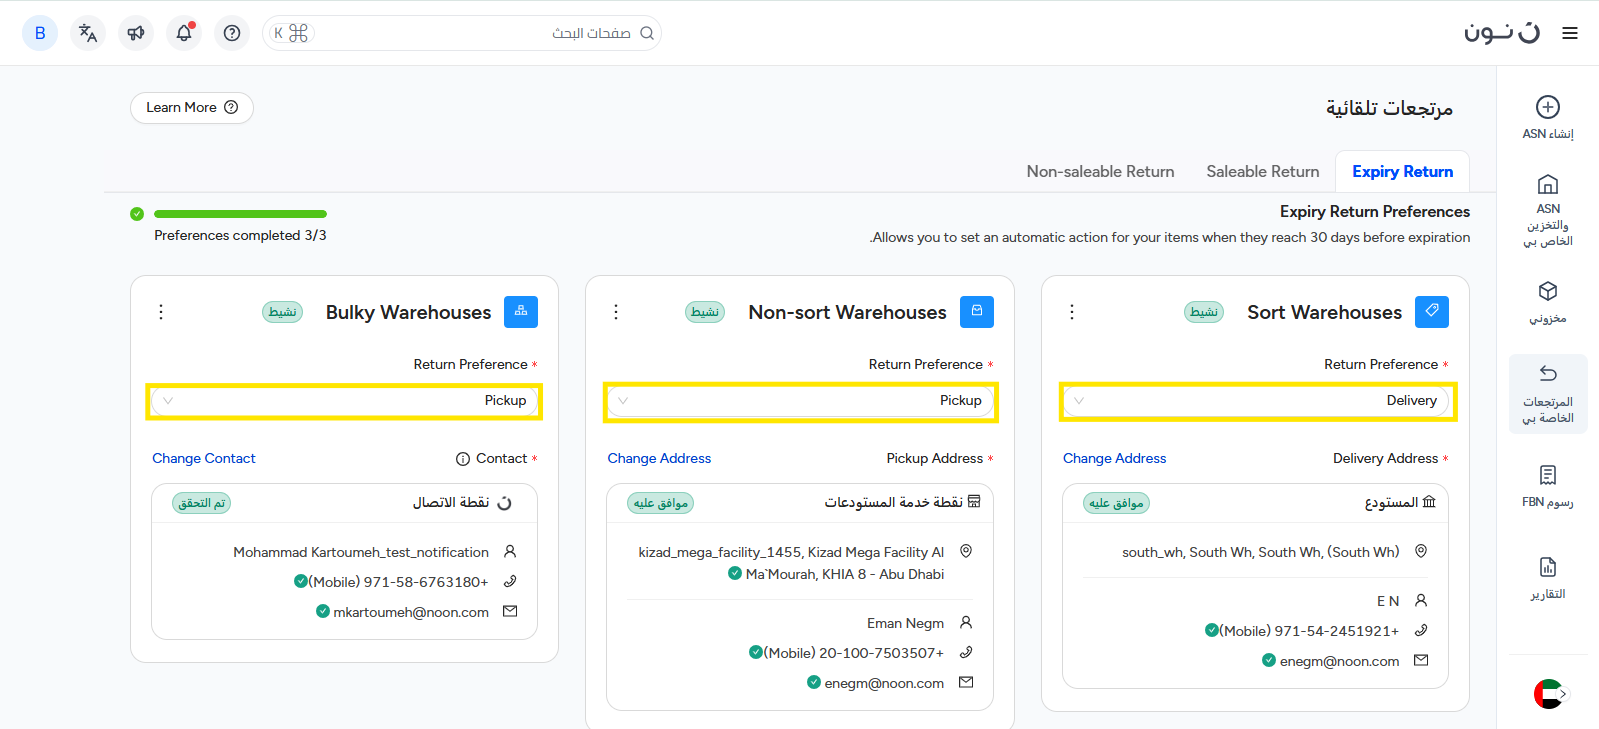Click the notification bell icon
This screenshot has width=1599, height=729.
tap(184, 33)
